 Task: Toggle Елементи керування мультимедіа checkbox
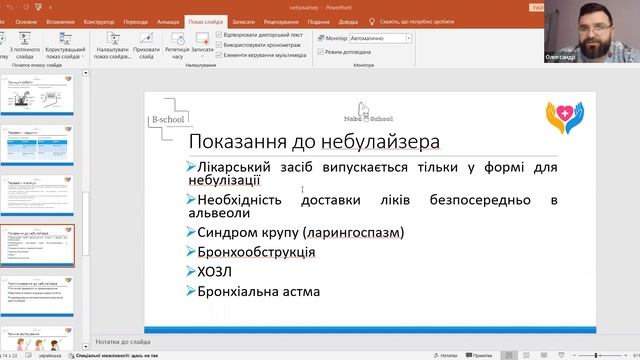pos(219,55)
